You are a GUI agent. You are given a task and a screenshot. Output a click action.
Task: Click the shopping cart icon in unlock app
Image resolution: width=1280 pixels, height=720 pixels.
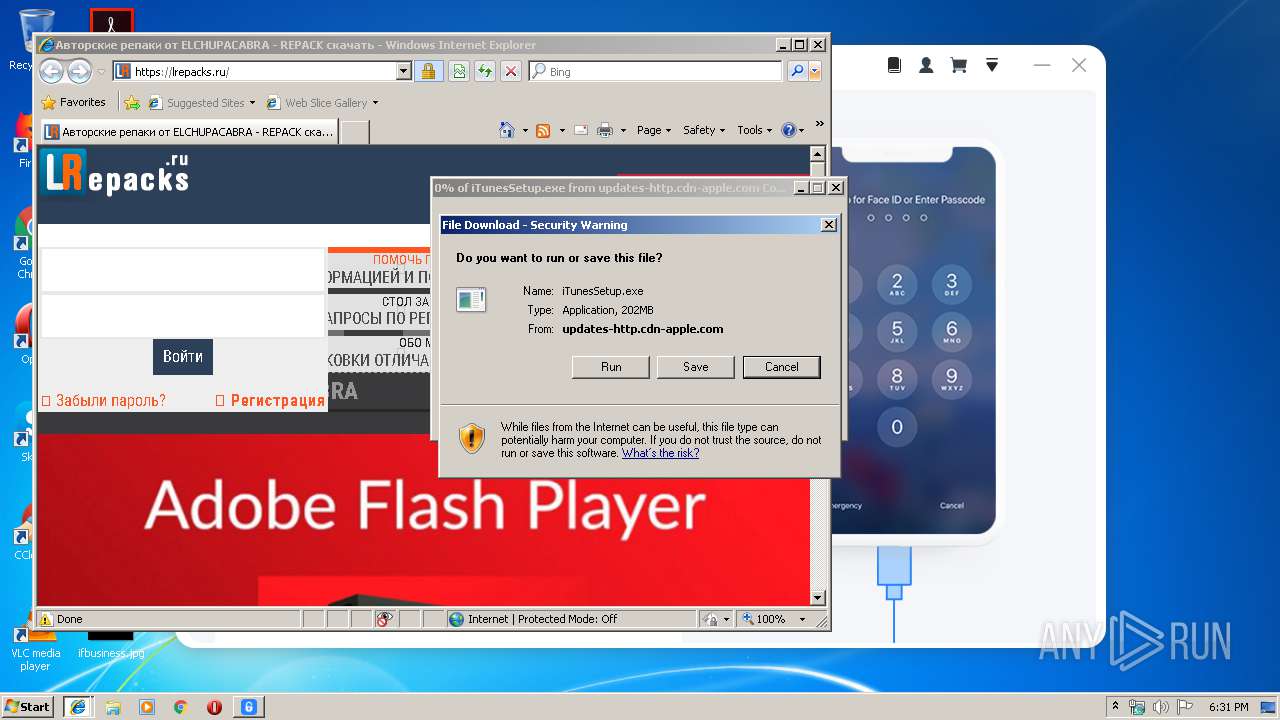[x=958, y=65]
